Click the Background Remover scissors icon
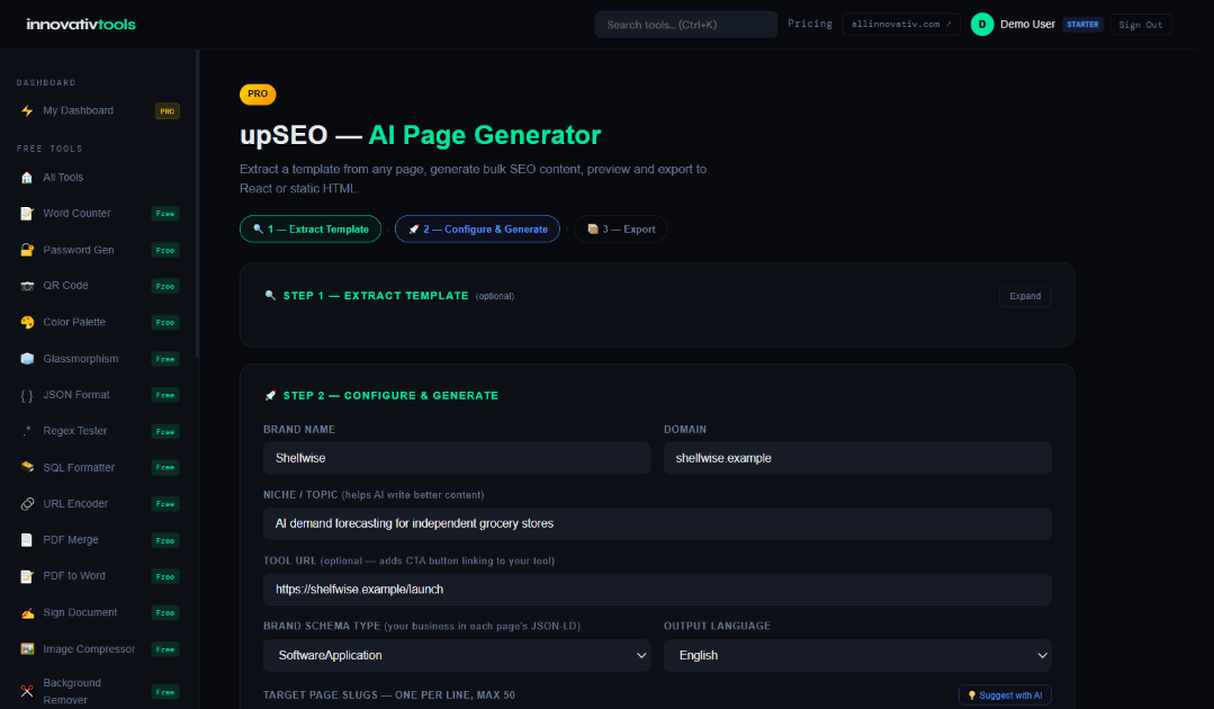Image resolution: width=1214 pixels, height=709 pixels. (27, 691)
